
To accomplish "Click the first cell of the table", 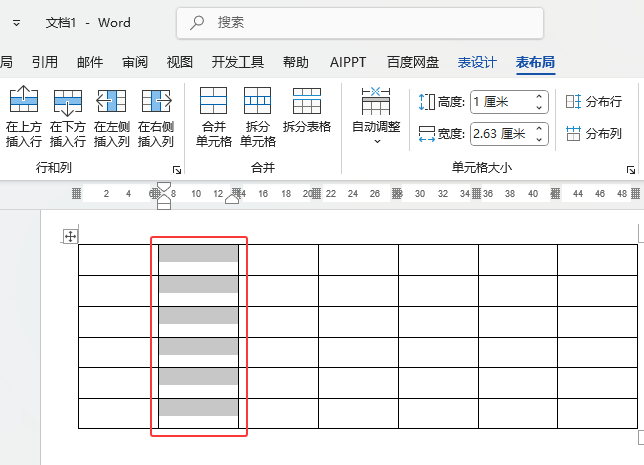I will (118, 260).
